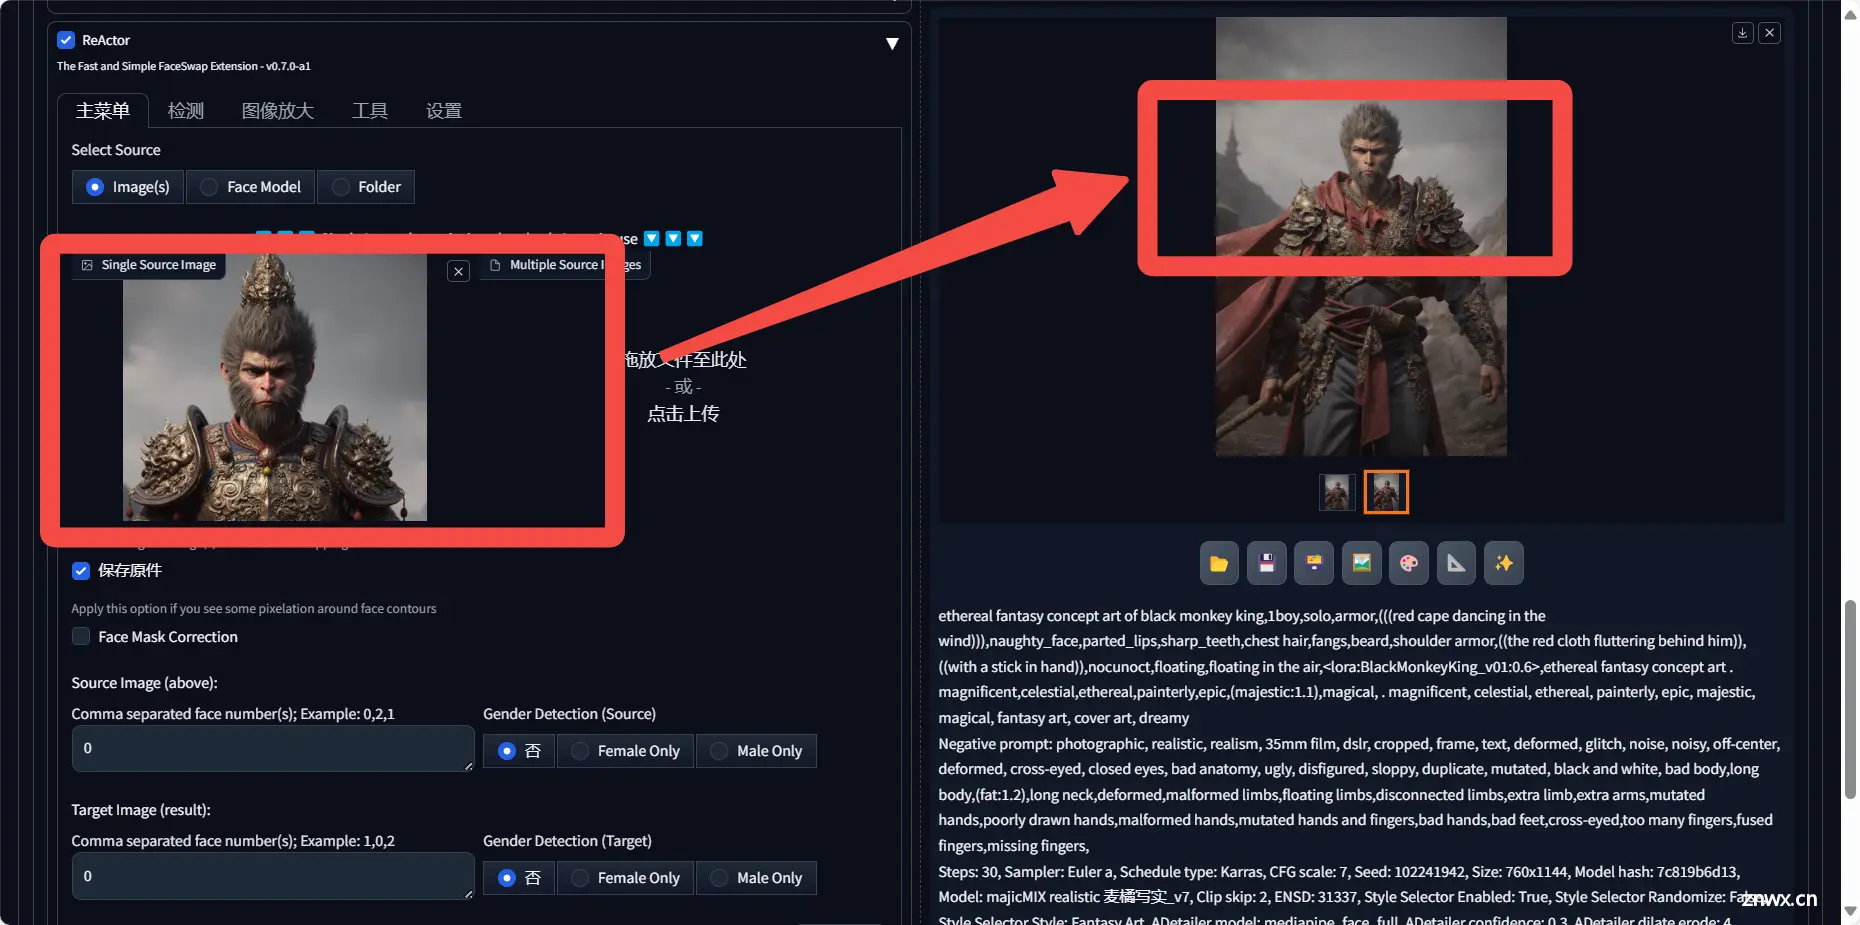Enable Face Mask Correction checkbox
The image size is (1860, 925).
[x=81, y=637]
